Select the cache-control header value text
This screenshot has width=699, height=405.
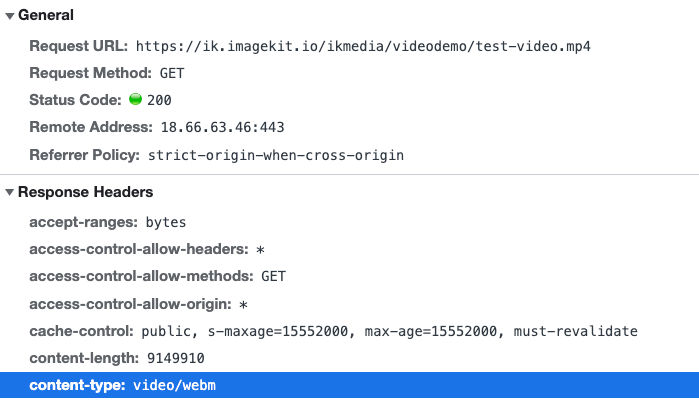coord(390,331)
